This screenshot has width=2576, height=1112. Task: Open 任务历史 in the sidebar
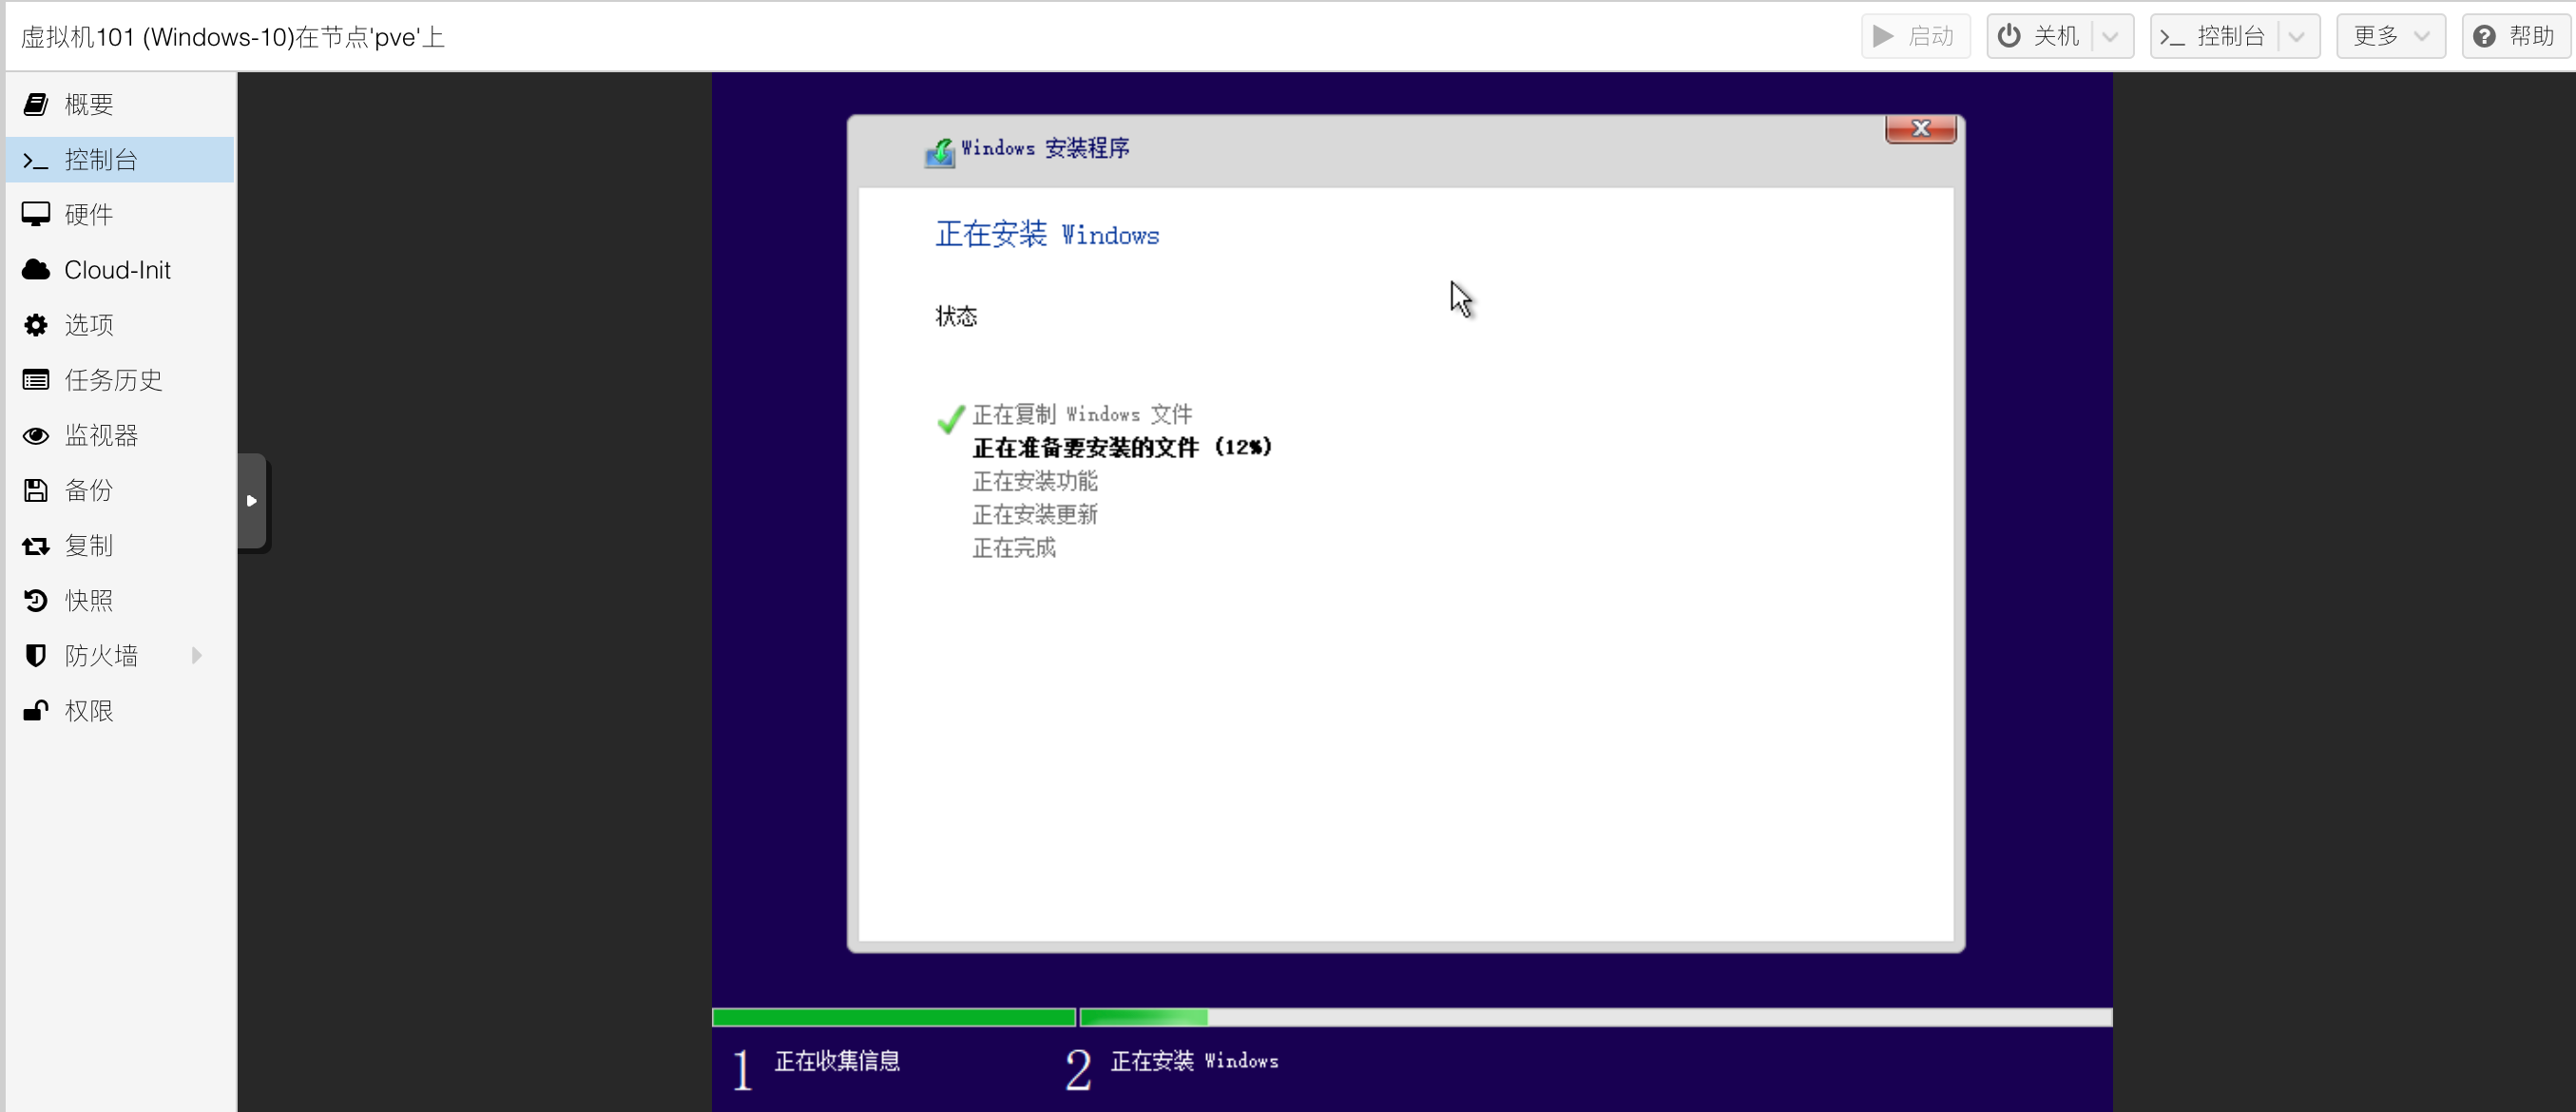pyautogui.click(x=120, y=380)
